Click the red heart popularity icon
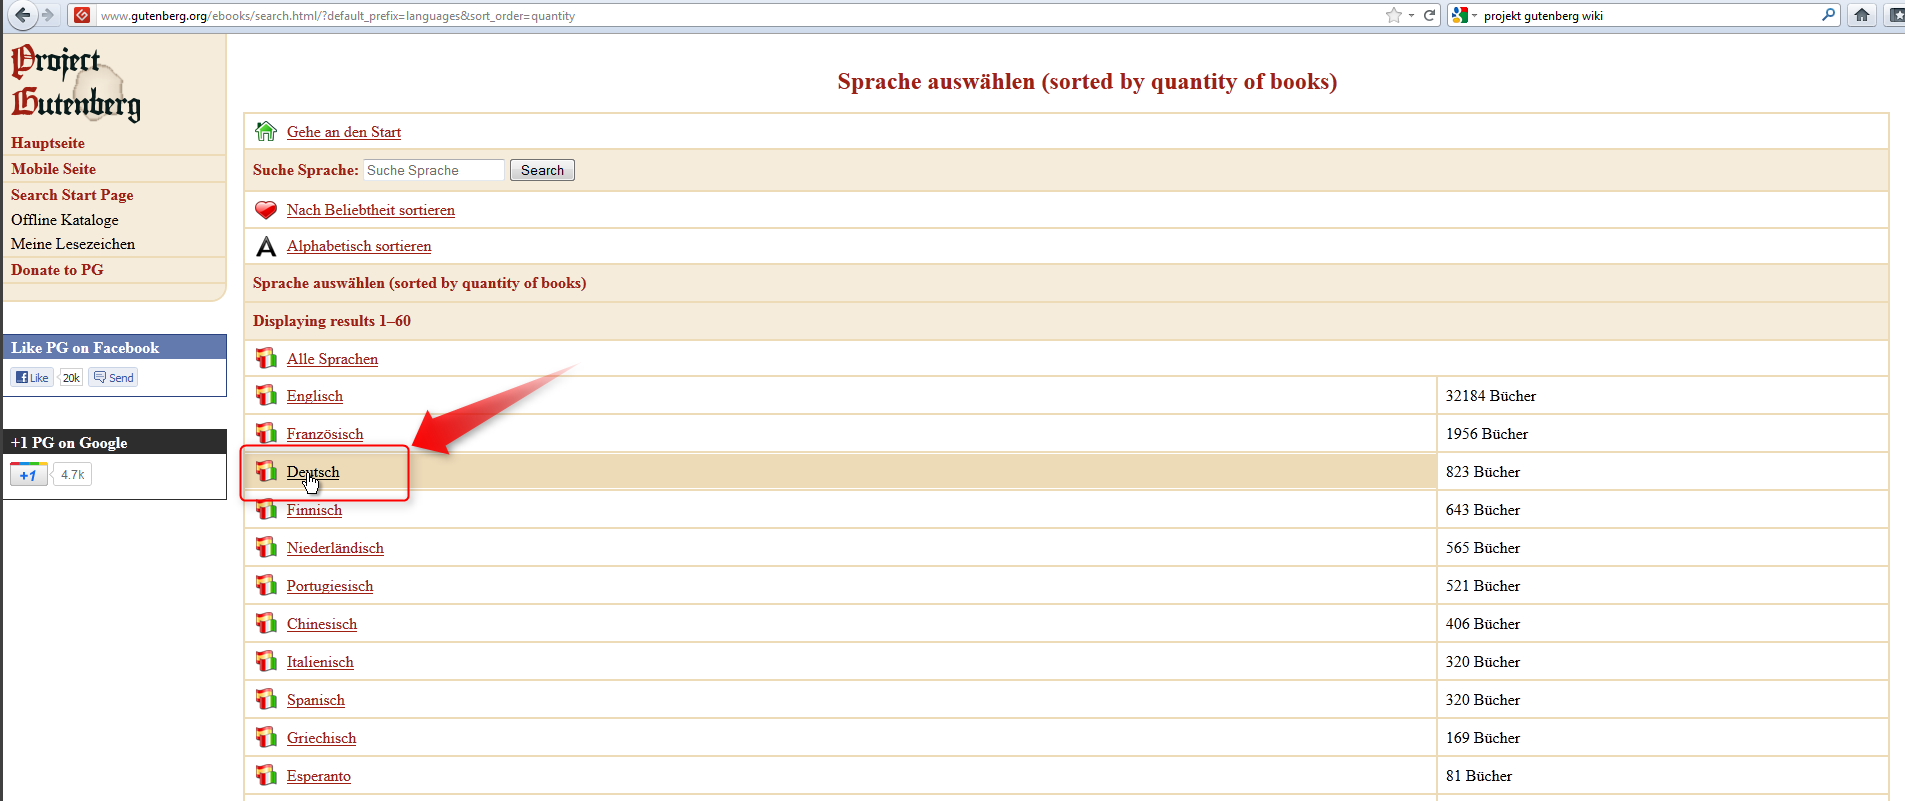 [266, 210]
